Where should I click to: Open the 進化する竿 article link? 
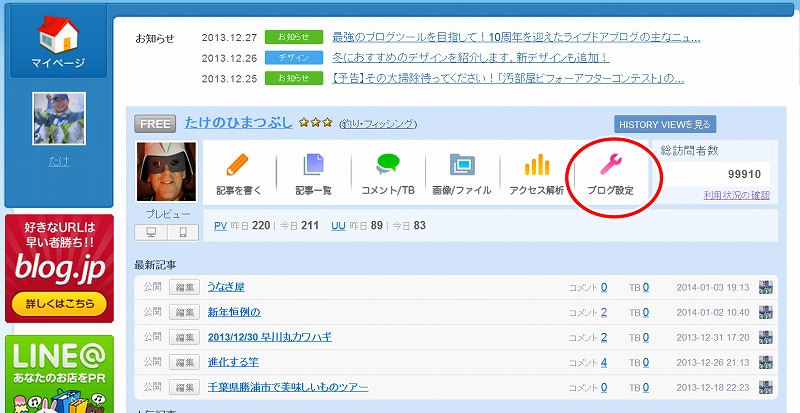tap(233, 362)
